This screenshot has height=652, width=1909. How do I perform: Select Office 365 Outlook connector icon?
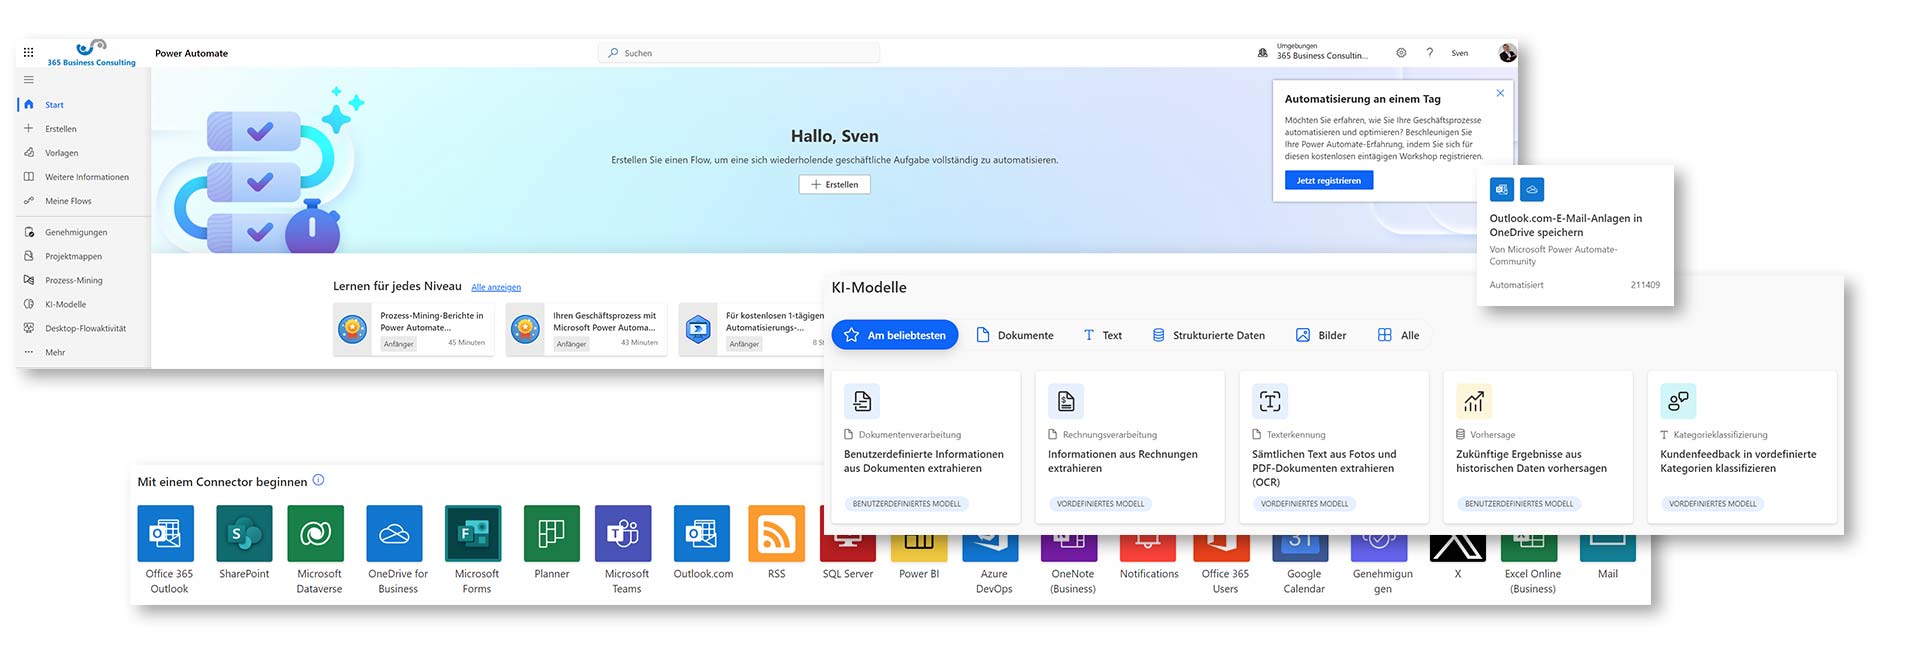pyautogui.click(x=165, y=533)
